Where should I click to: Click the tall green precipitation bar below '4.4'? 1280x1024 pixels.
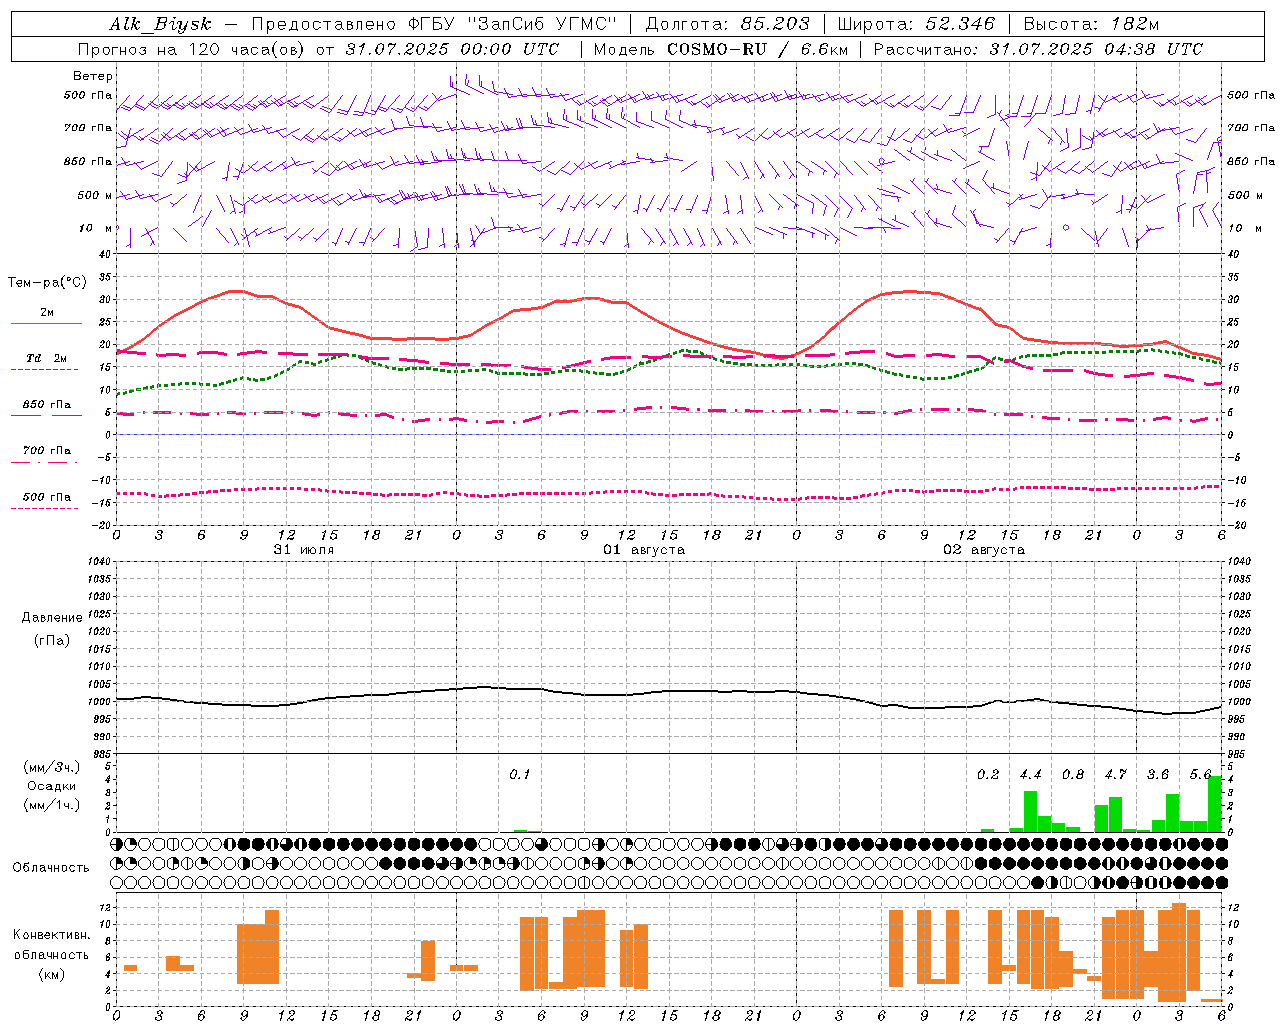1030,811
